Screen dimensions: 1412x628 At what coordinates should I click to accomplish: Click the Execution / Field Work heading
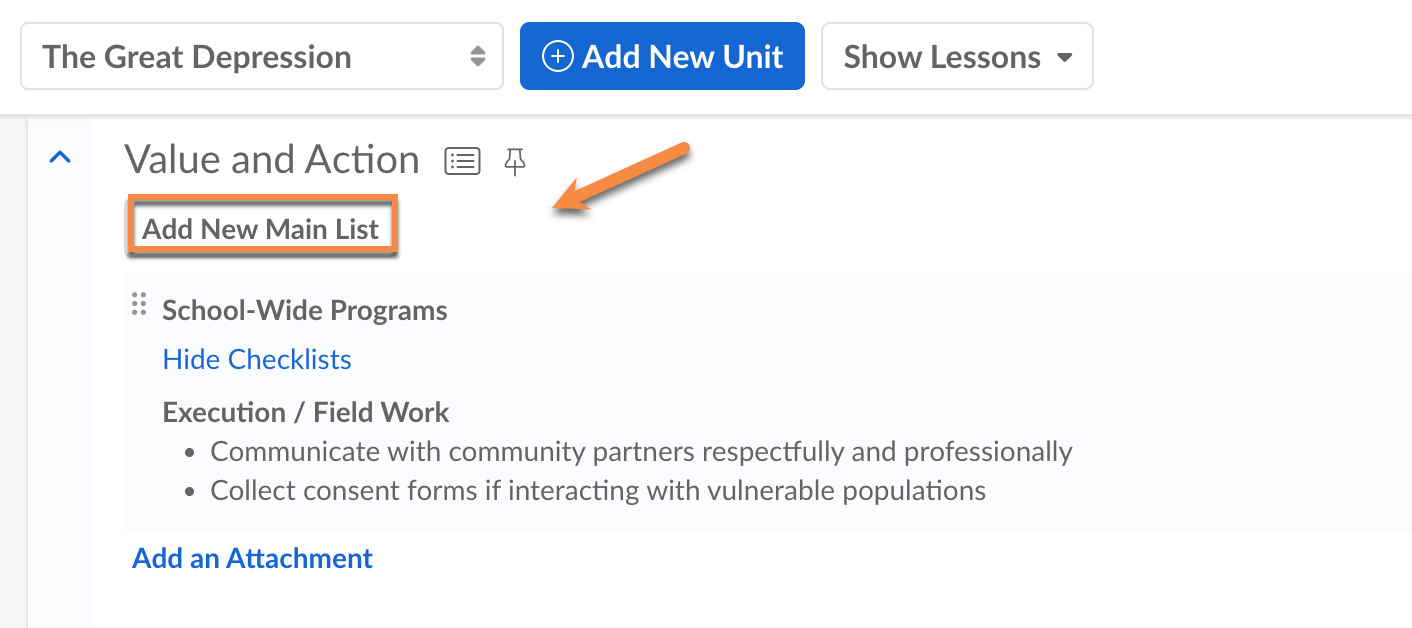click(306, 412)
